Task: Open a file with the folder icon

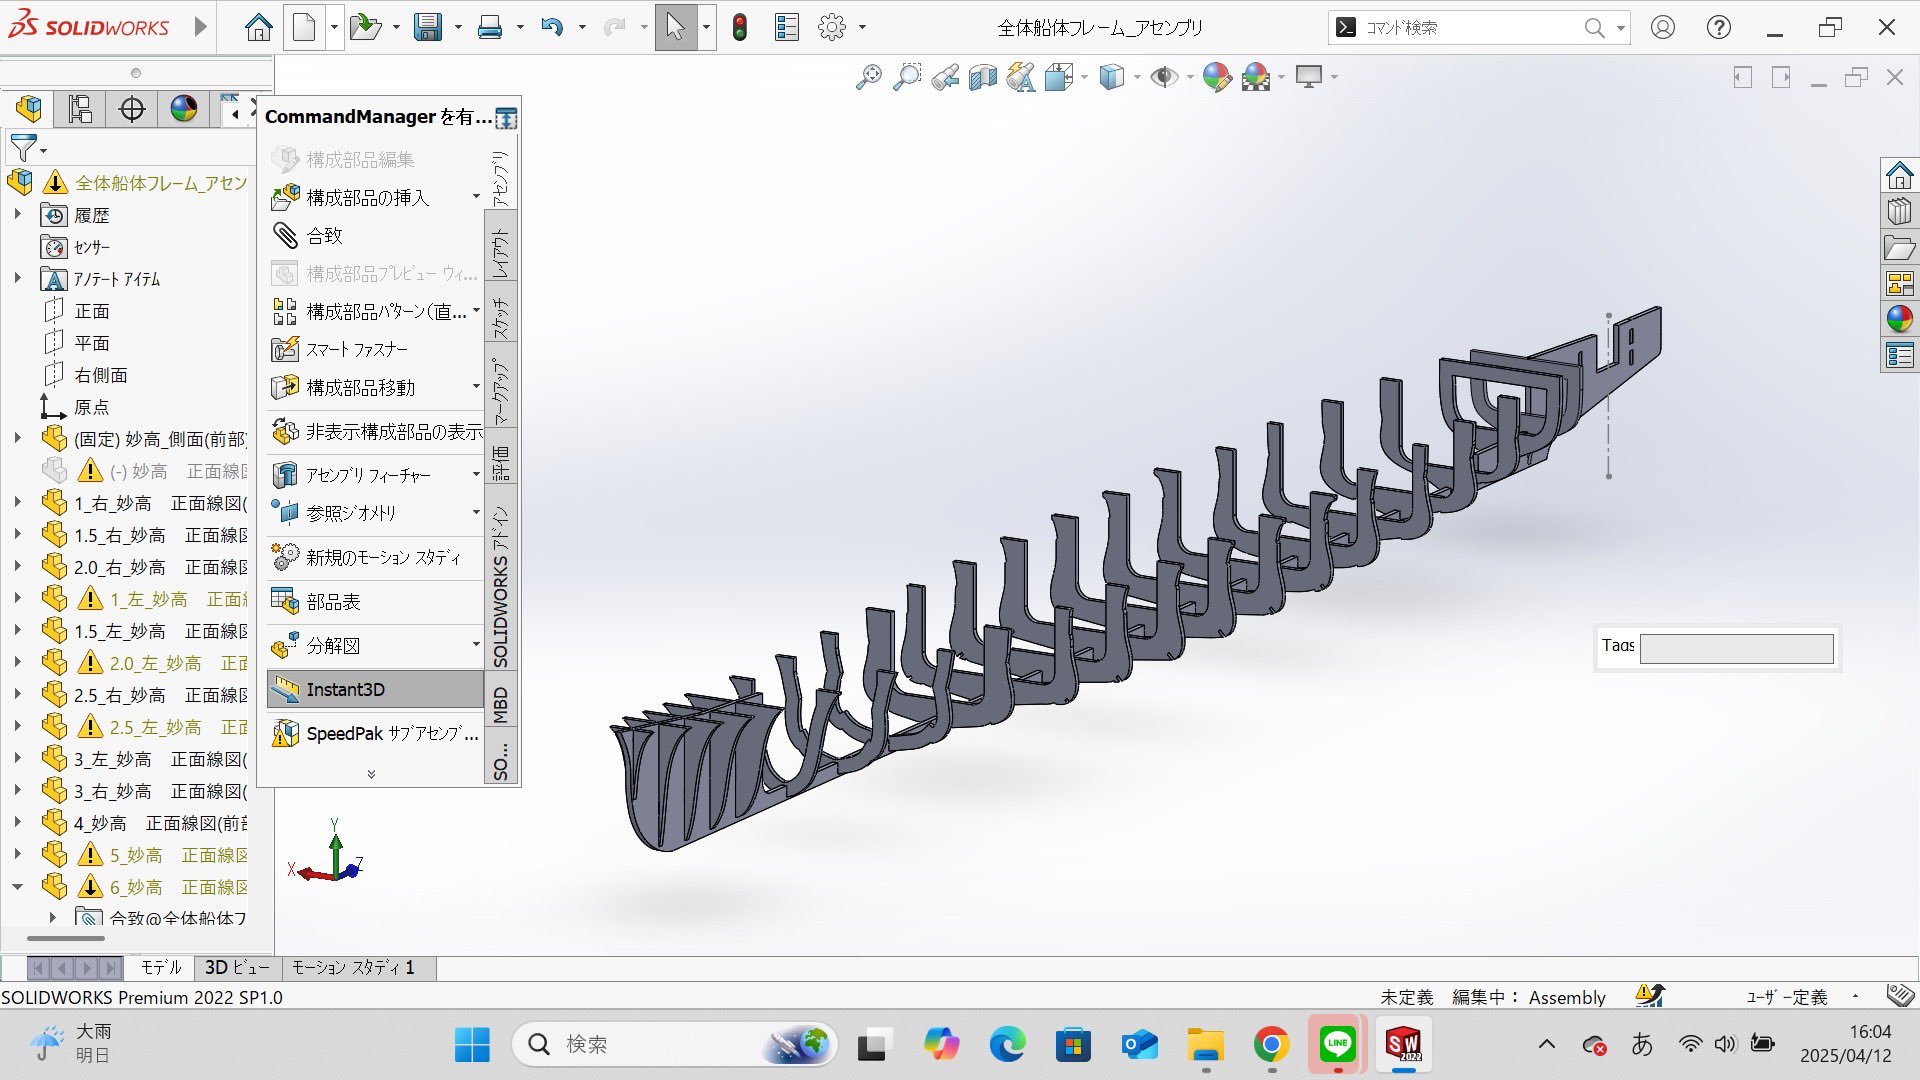Action: 365,27
